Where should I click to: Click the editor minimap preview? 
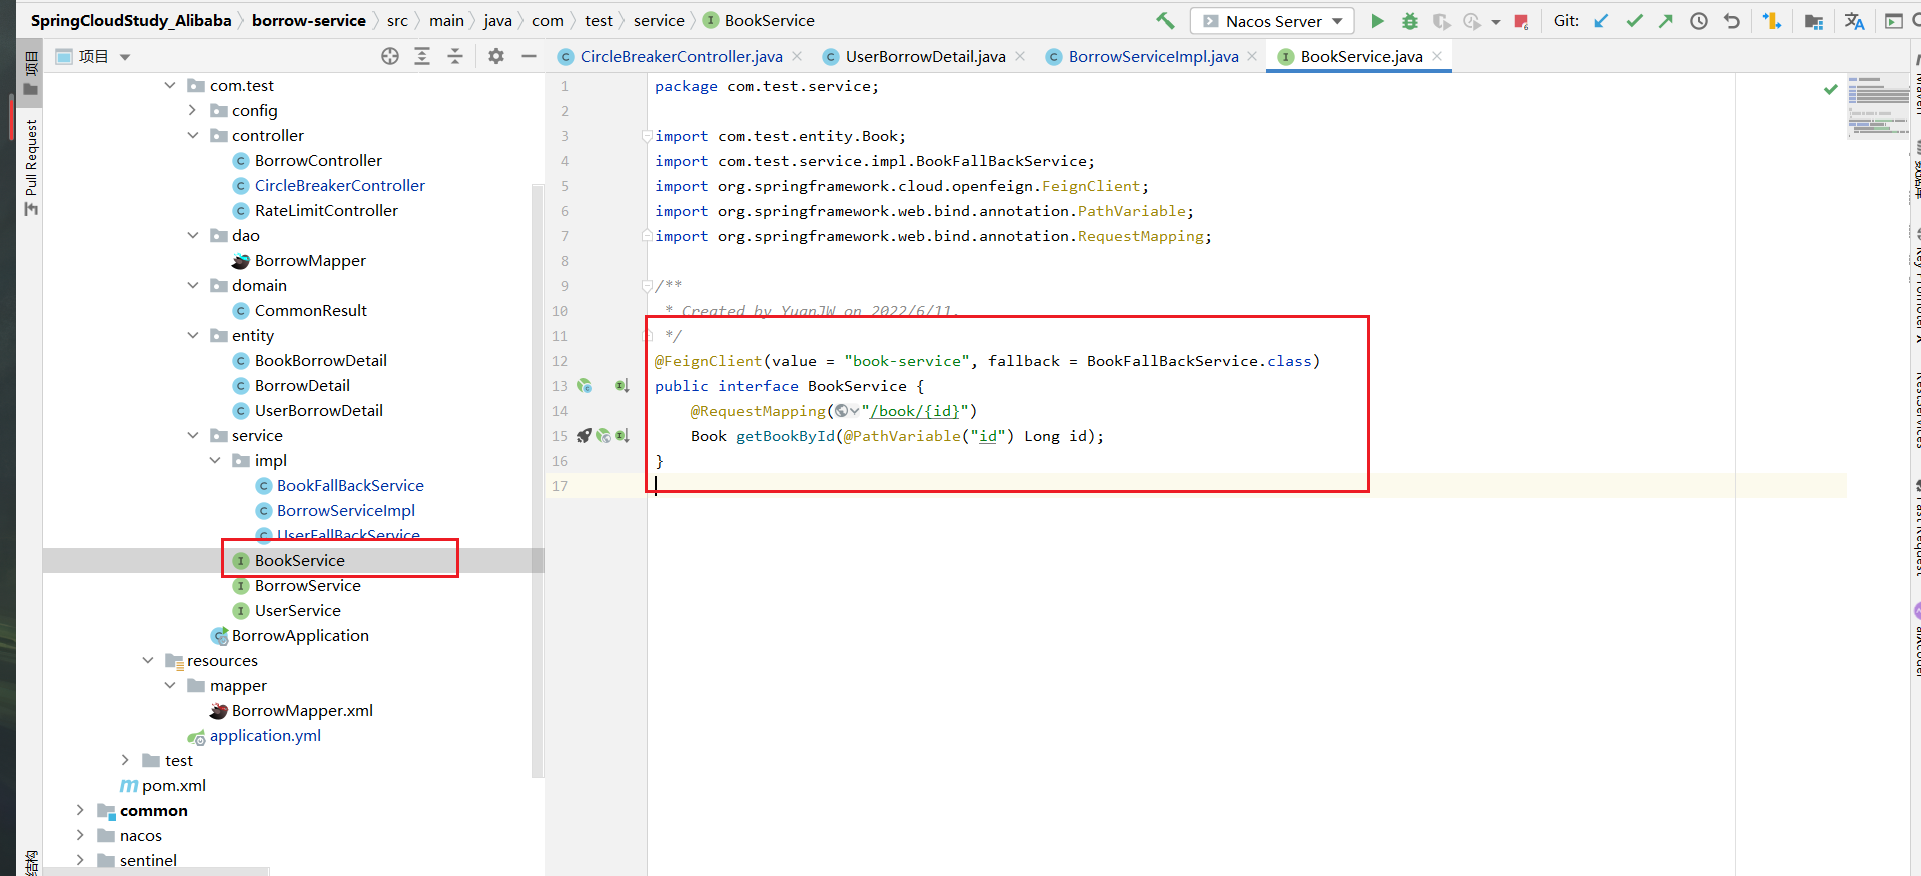(1878, 106)
